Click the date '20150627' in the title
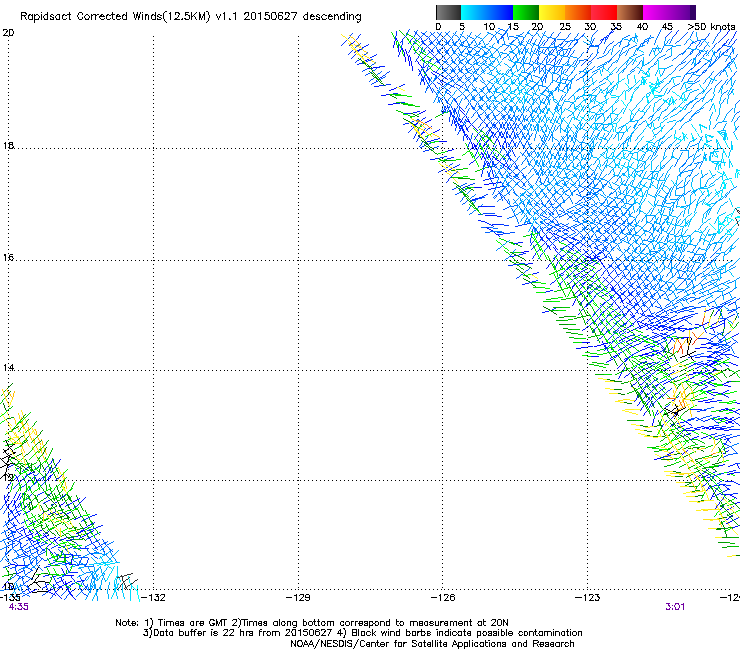The height and width of the screenshot is (650, 740). point(270,16)
